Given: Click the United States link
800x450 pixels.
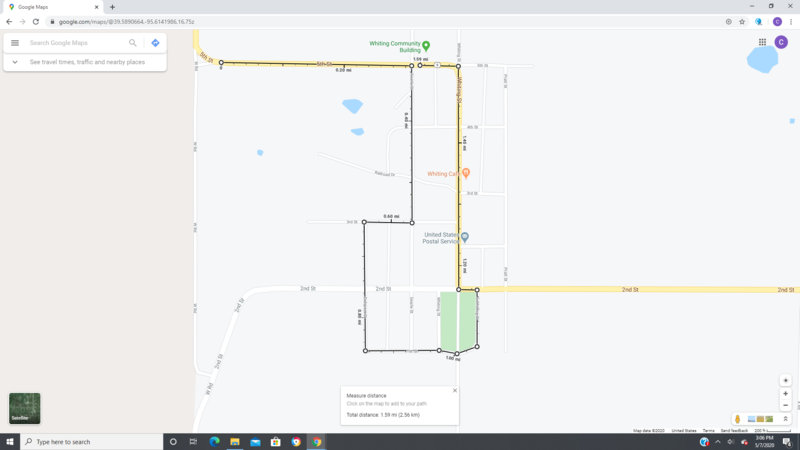Looking at the screenshot, I should tap(684, 431).
